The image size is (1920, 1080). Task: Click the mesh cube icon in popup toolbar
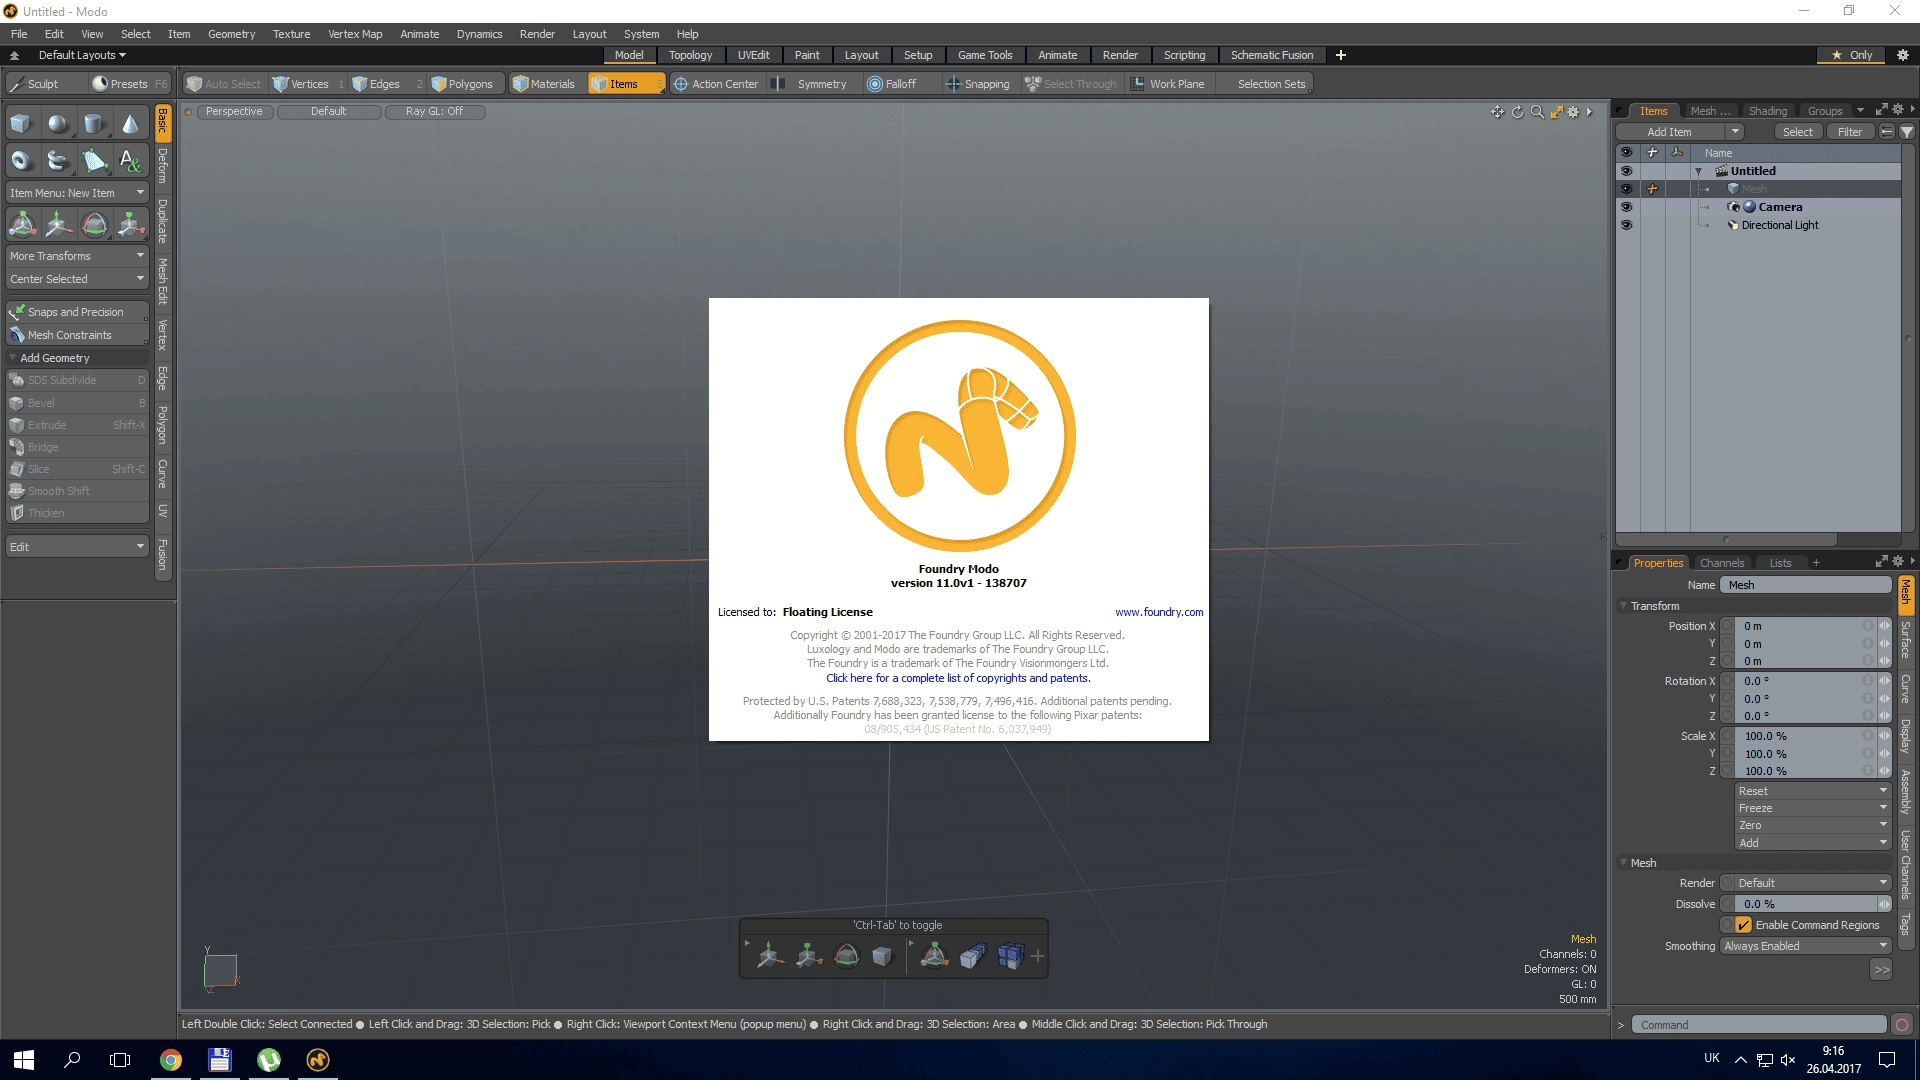click(881, 957)
